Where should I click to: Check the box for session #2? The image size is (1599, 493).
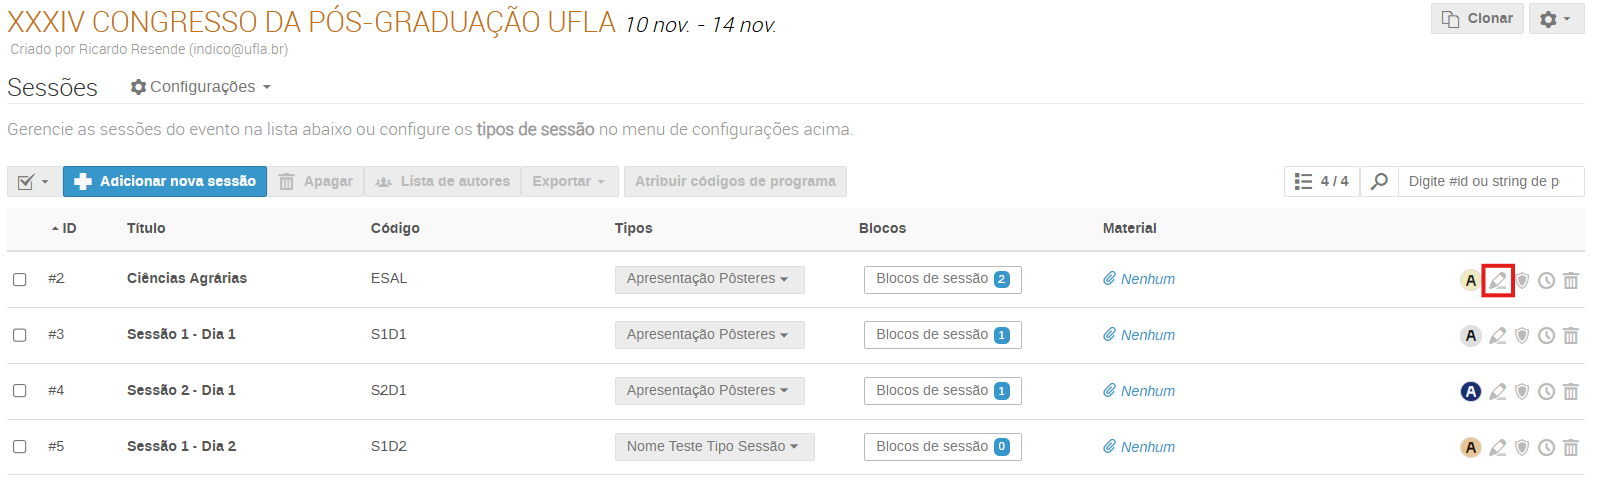click(x=20, y=279)
